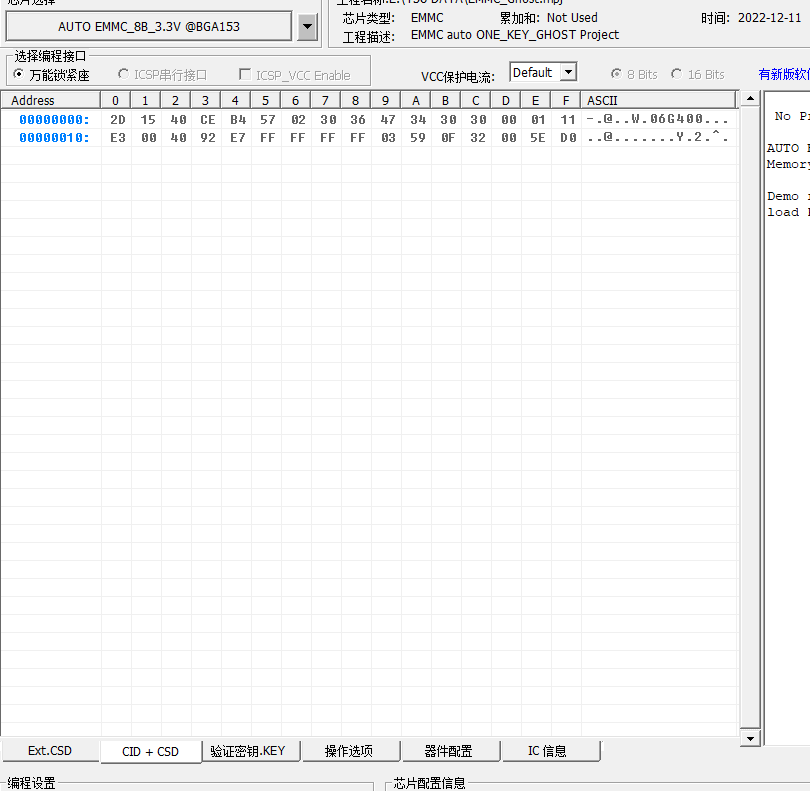The image size is (810, 791).
Task: Select the ICSP串行接口 radio option
Action: tap(124, 75)
